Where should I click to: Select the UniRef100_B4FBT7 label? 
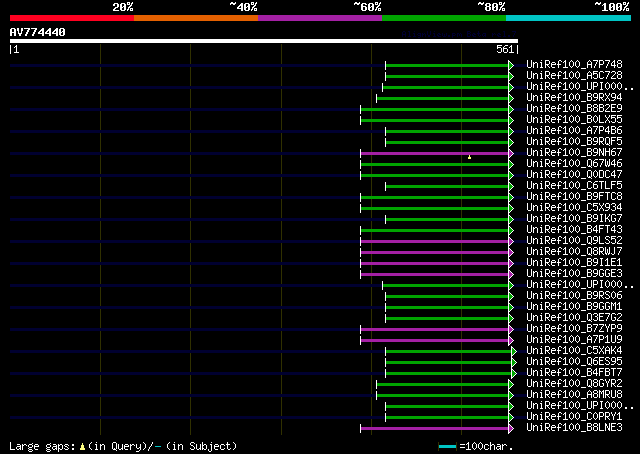click(x=574, y=373)
